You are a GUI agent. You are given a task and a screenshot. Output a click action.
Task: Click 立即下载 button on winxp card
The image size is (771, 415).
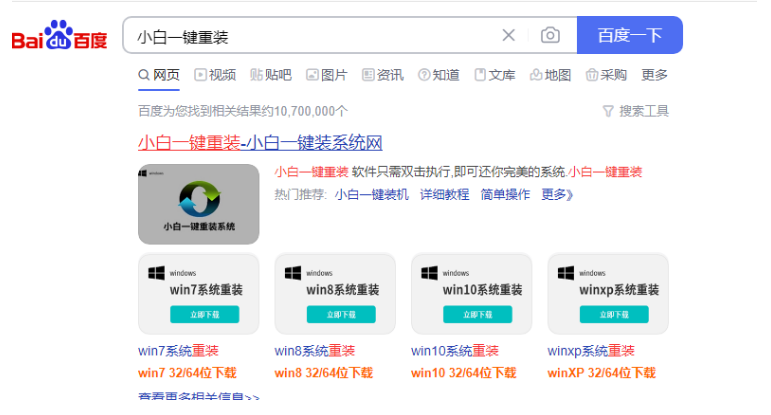[x=614, y=314]
